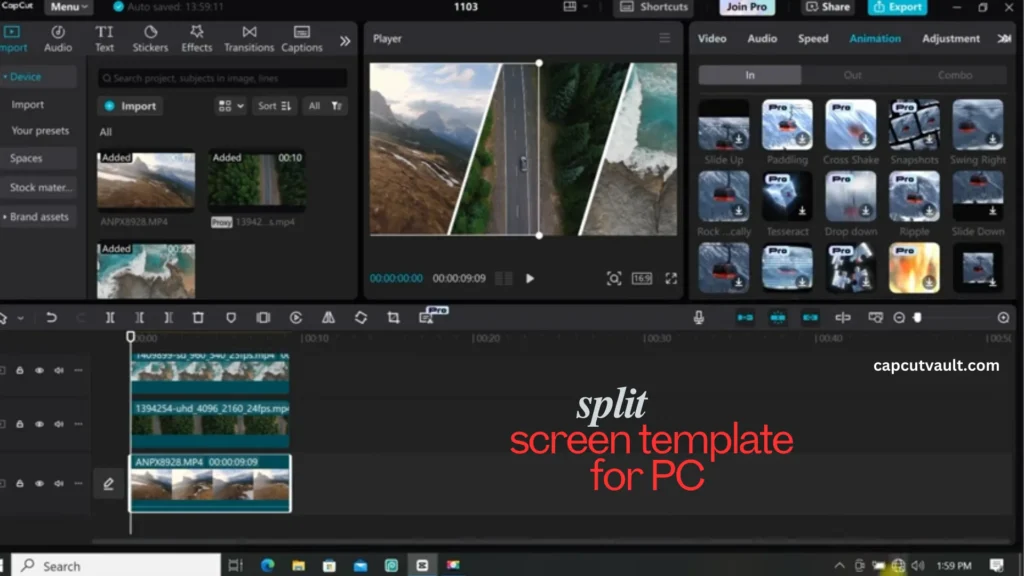The width and height of the screenshot is (1024, 576).
Task: Open the Sort dropdown in media panel
Action: tap(274, 106)
